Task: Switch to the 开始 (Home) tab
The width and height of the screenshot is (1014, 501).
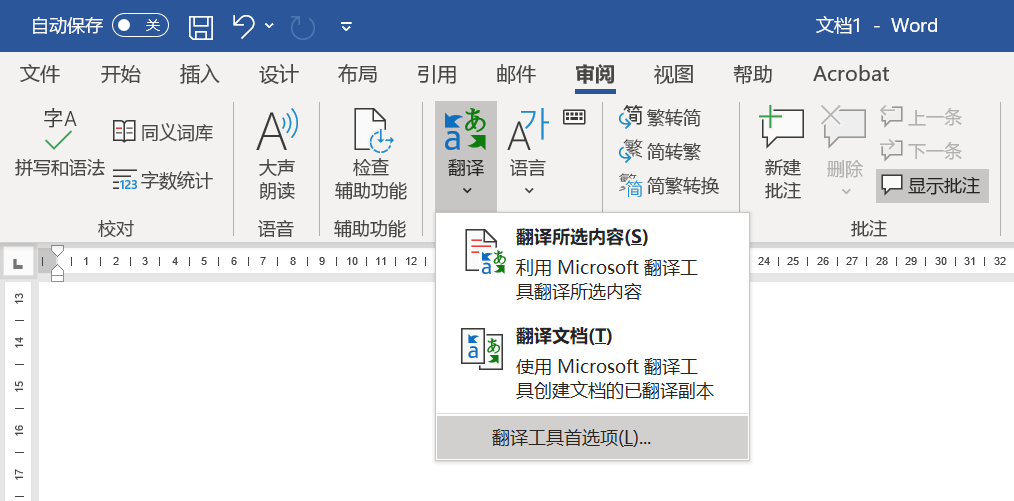Action: pyautogui.click(x=120, y=74)
